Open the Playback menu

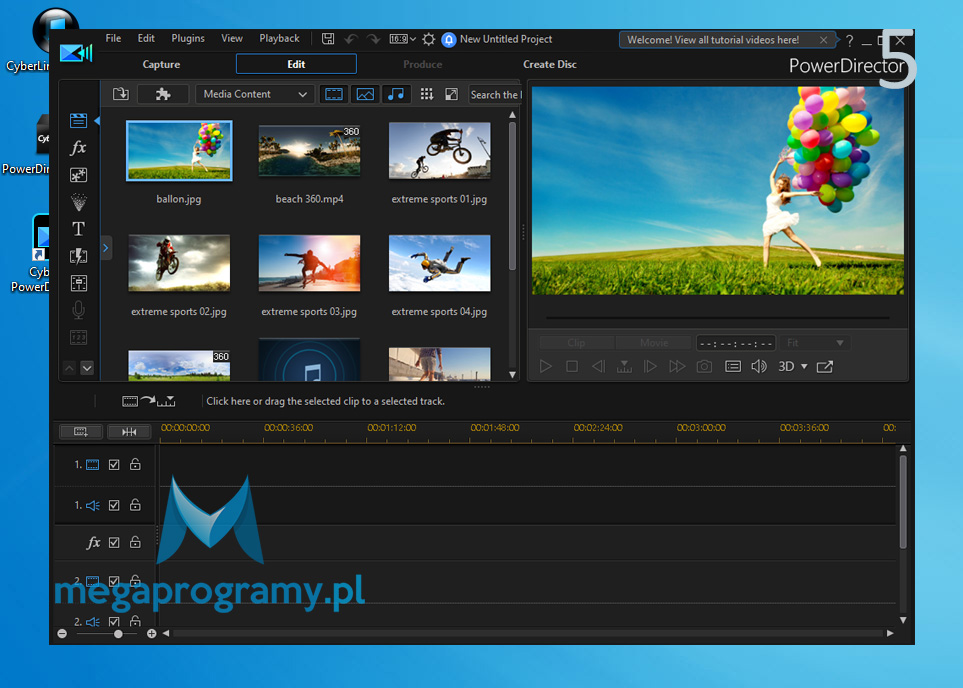279,38
